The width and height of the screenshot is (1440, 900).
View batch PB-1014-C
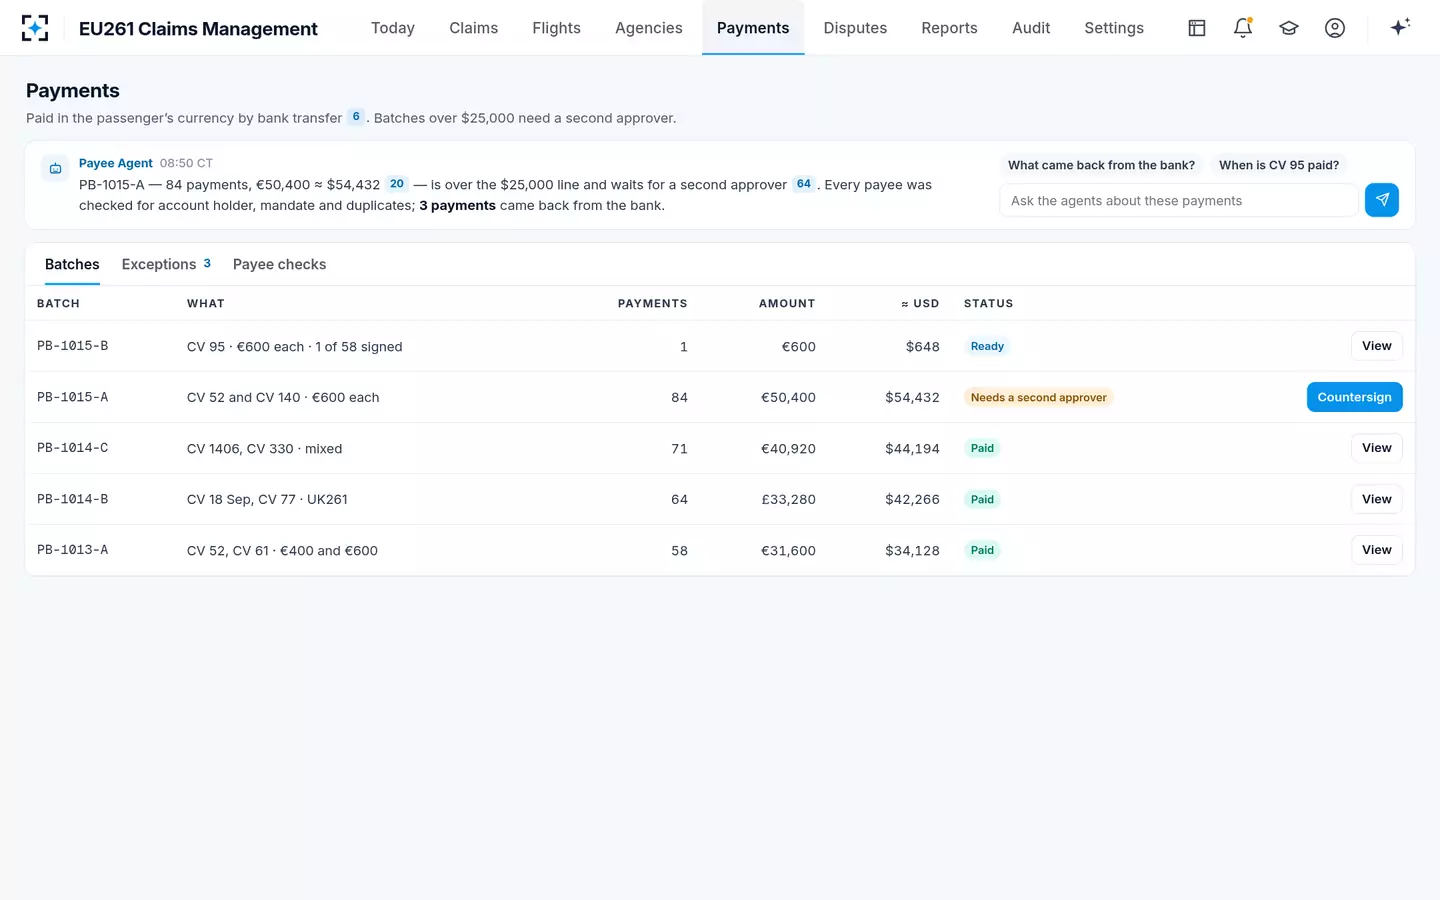1377,448
